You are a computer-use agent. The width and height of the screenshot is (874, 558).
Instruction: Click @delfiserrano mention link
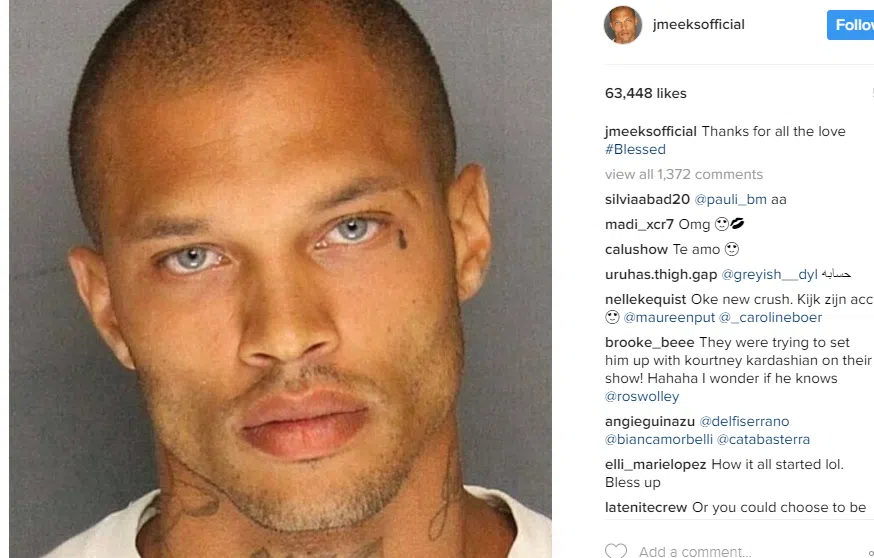(744, 422)
